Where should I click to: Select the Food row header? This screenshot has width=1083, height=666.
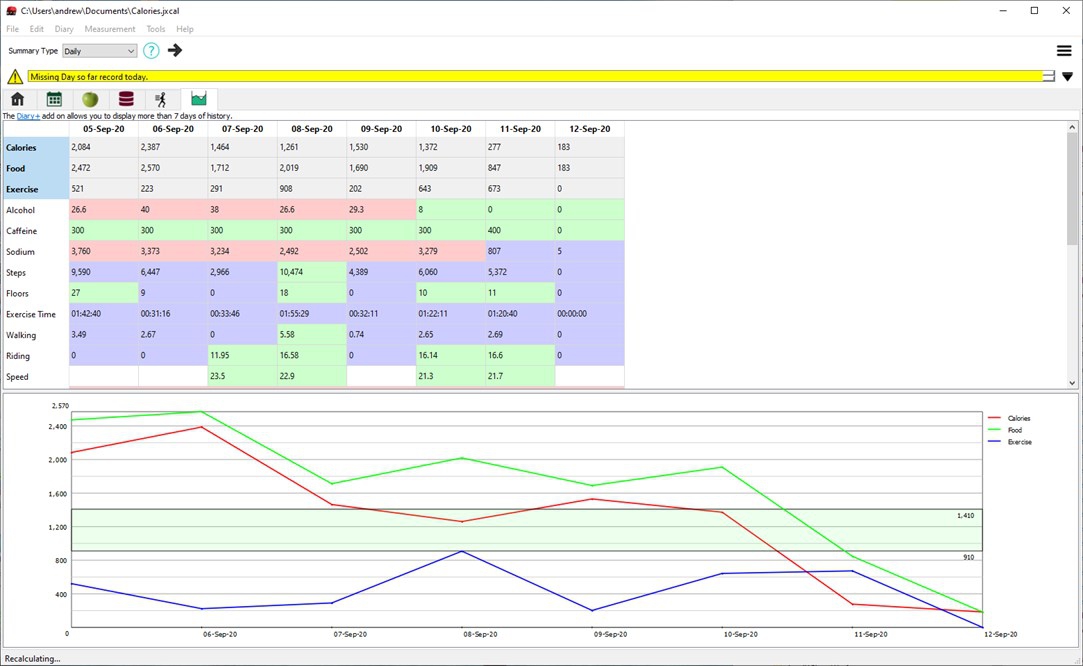click(37, 168)
